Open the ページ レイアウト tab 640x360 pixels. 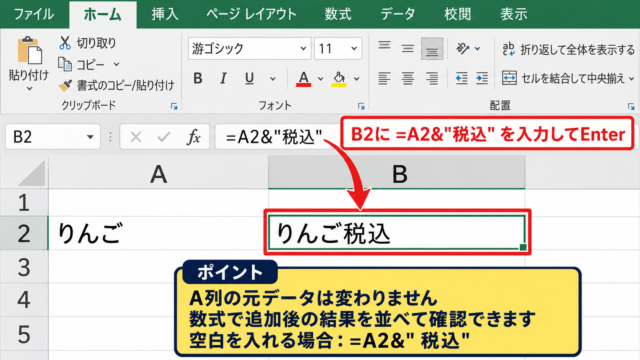coord(251,14)
